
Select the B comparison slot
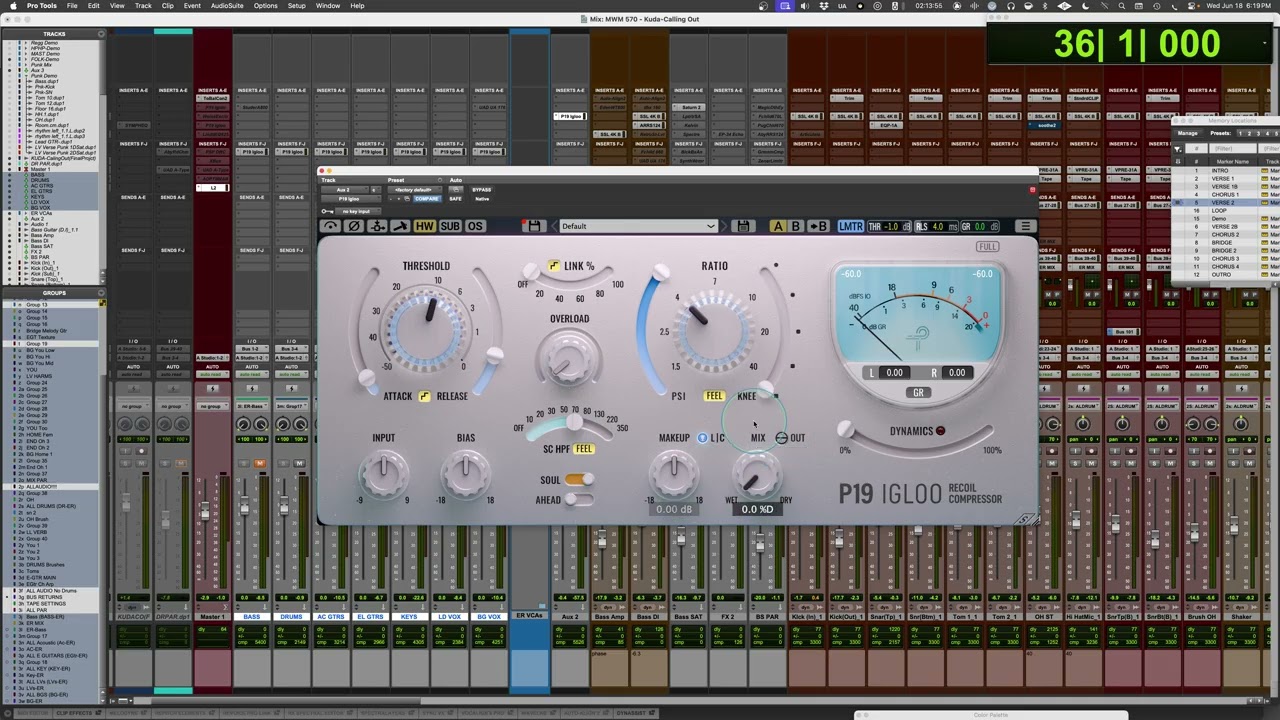click(x=796, y=226)
